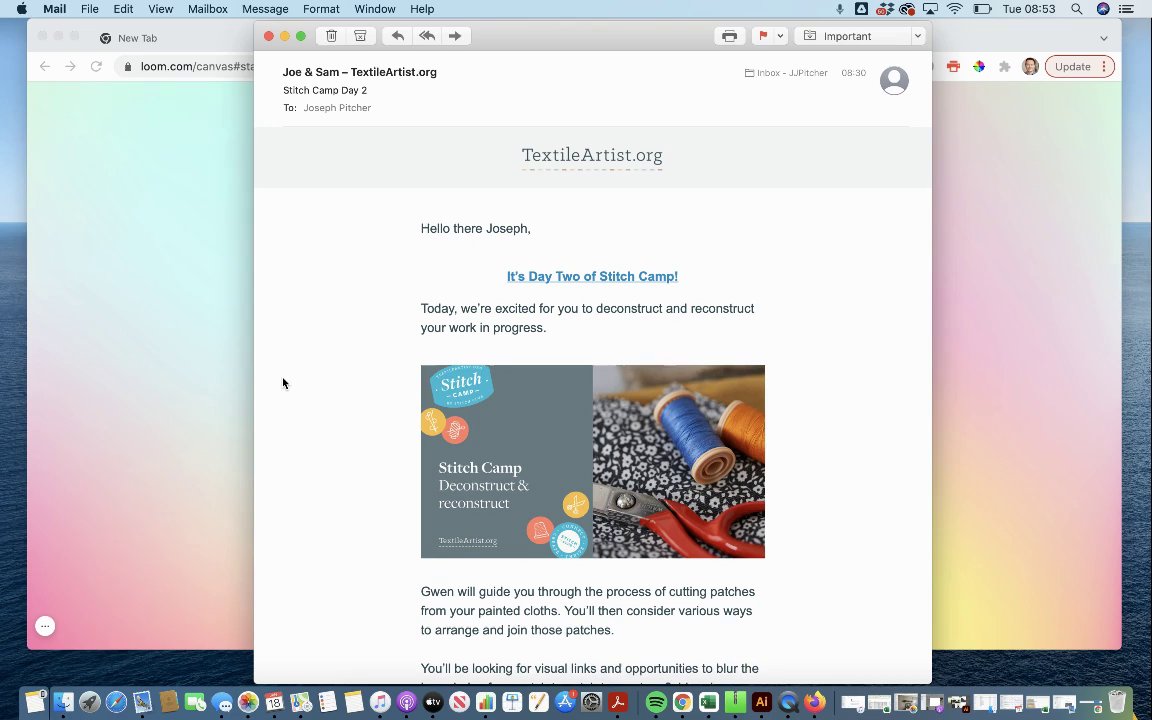
Task: Open Podcasts from the Dock
Action: click(406, 702)
